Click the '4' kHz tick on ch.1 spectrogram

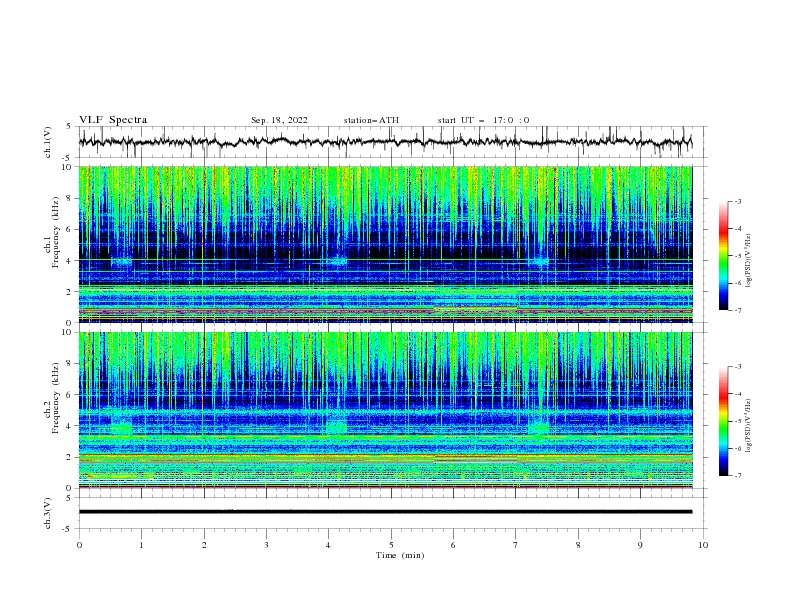(x=69, y=261)
